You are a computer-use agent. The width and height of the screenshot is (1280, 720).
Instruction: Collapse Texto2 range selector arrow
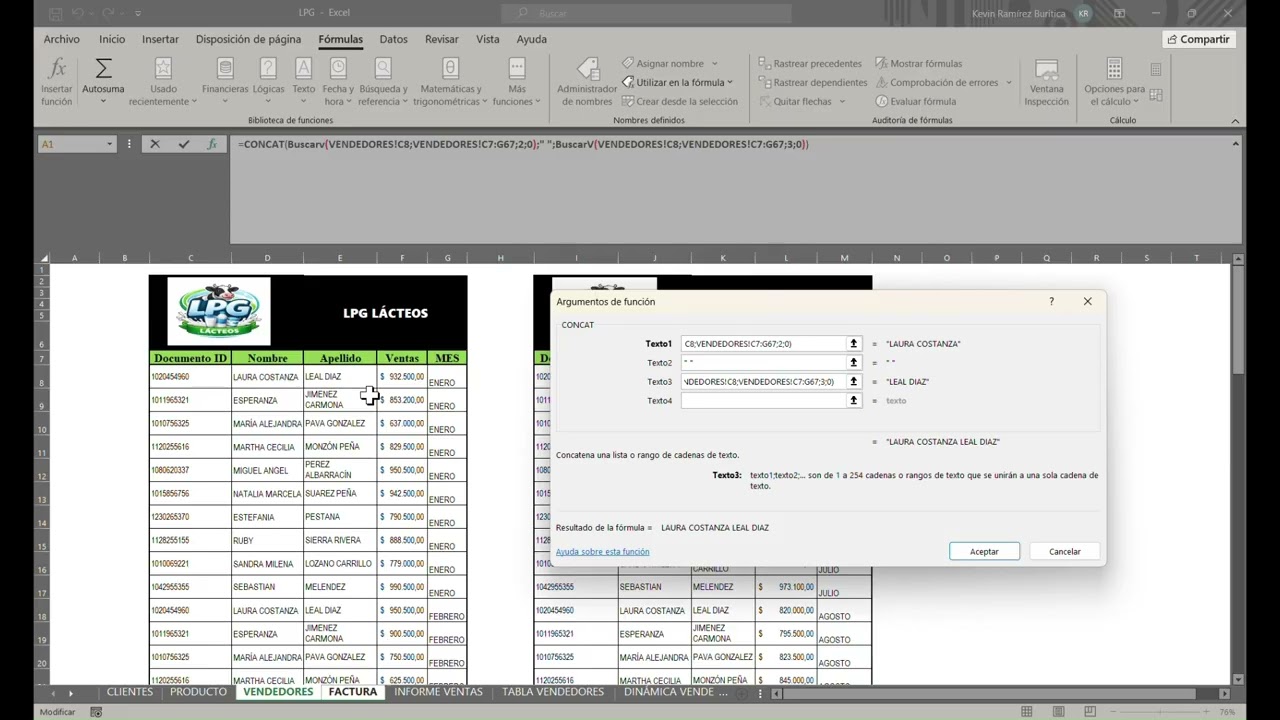853,363
